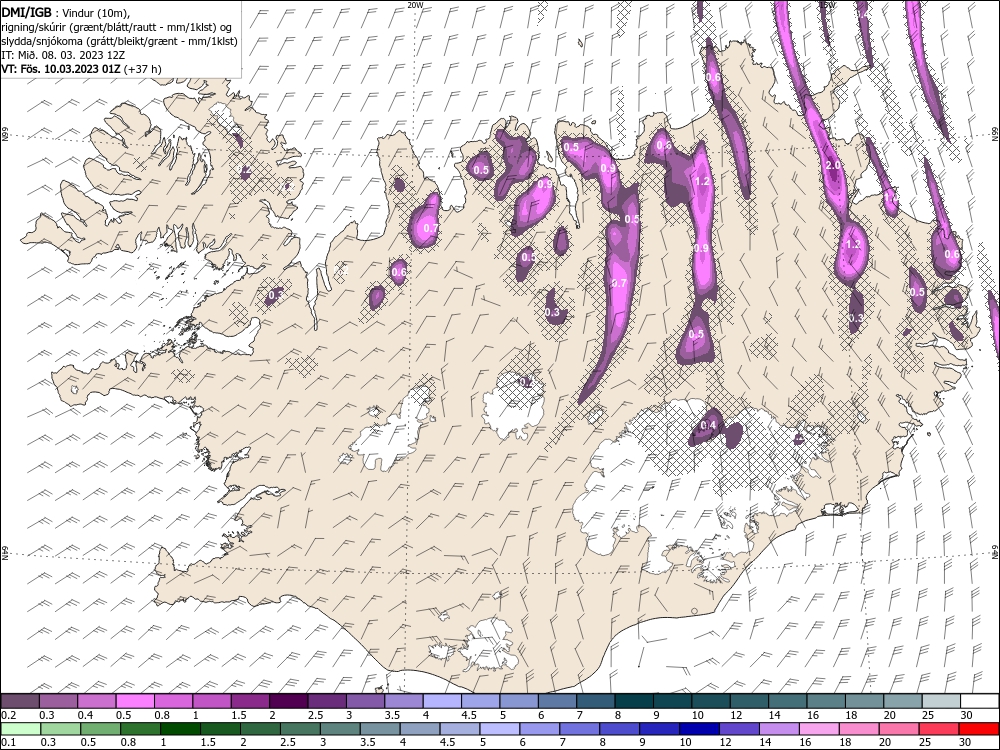Click the deep blue rain swatch labeled 10
1000x750 pixels.
(x=700, y=729)
